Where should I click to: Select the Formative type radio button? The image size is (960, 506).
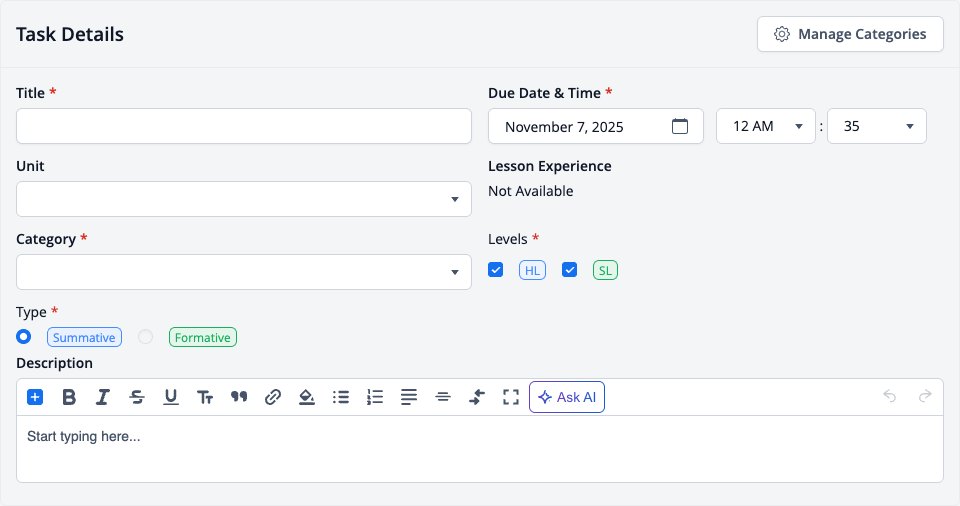point(145,337)
